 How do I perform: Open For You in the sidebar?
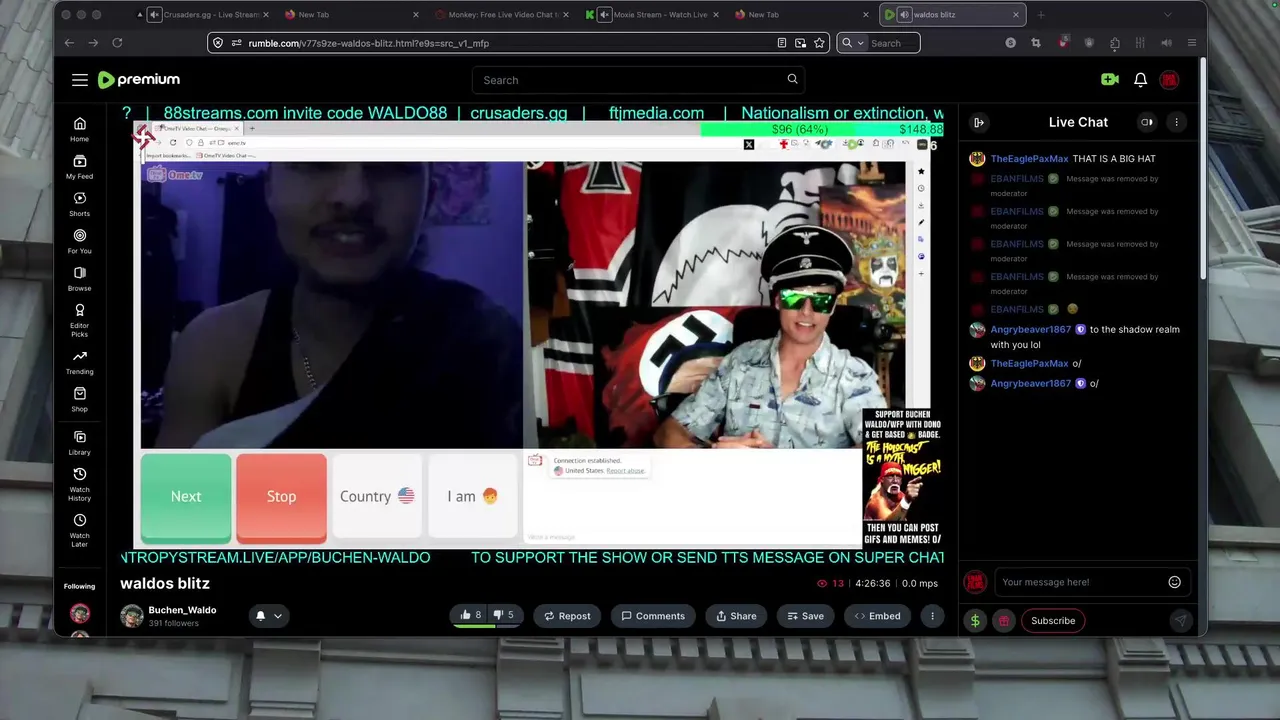tap(79, 241)
